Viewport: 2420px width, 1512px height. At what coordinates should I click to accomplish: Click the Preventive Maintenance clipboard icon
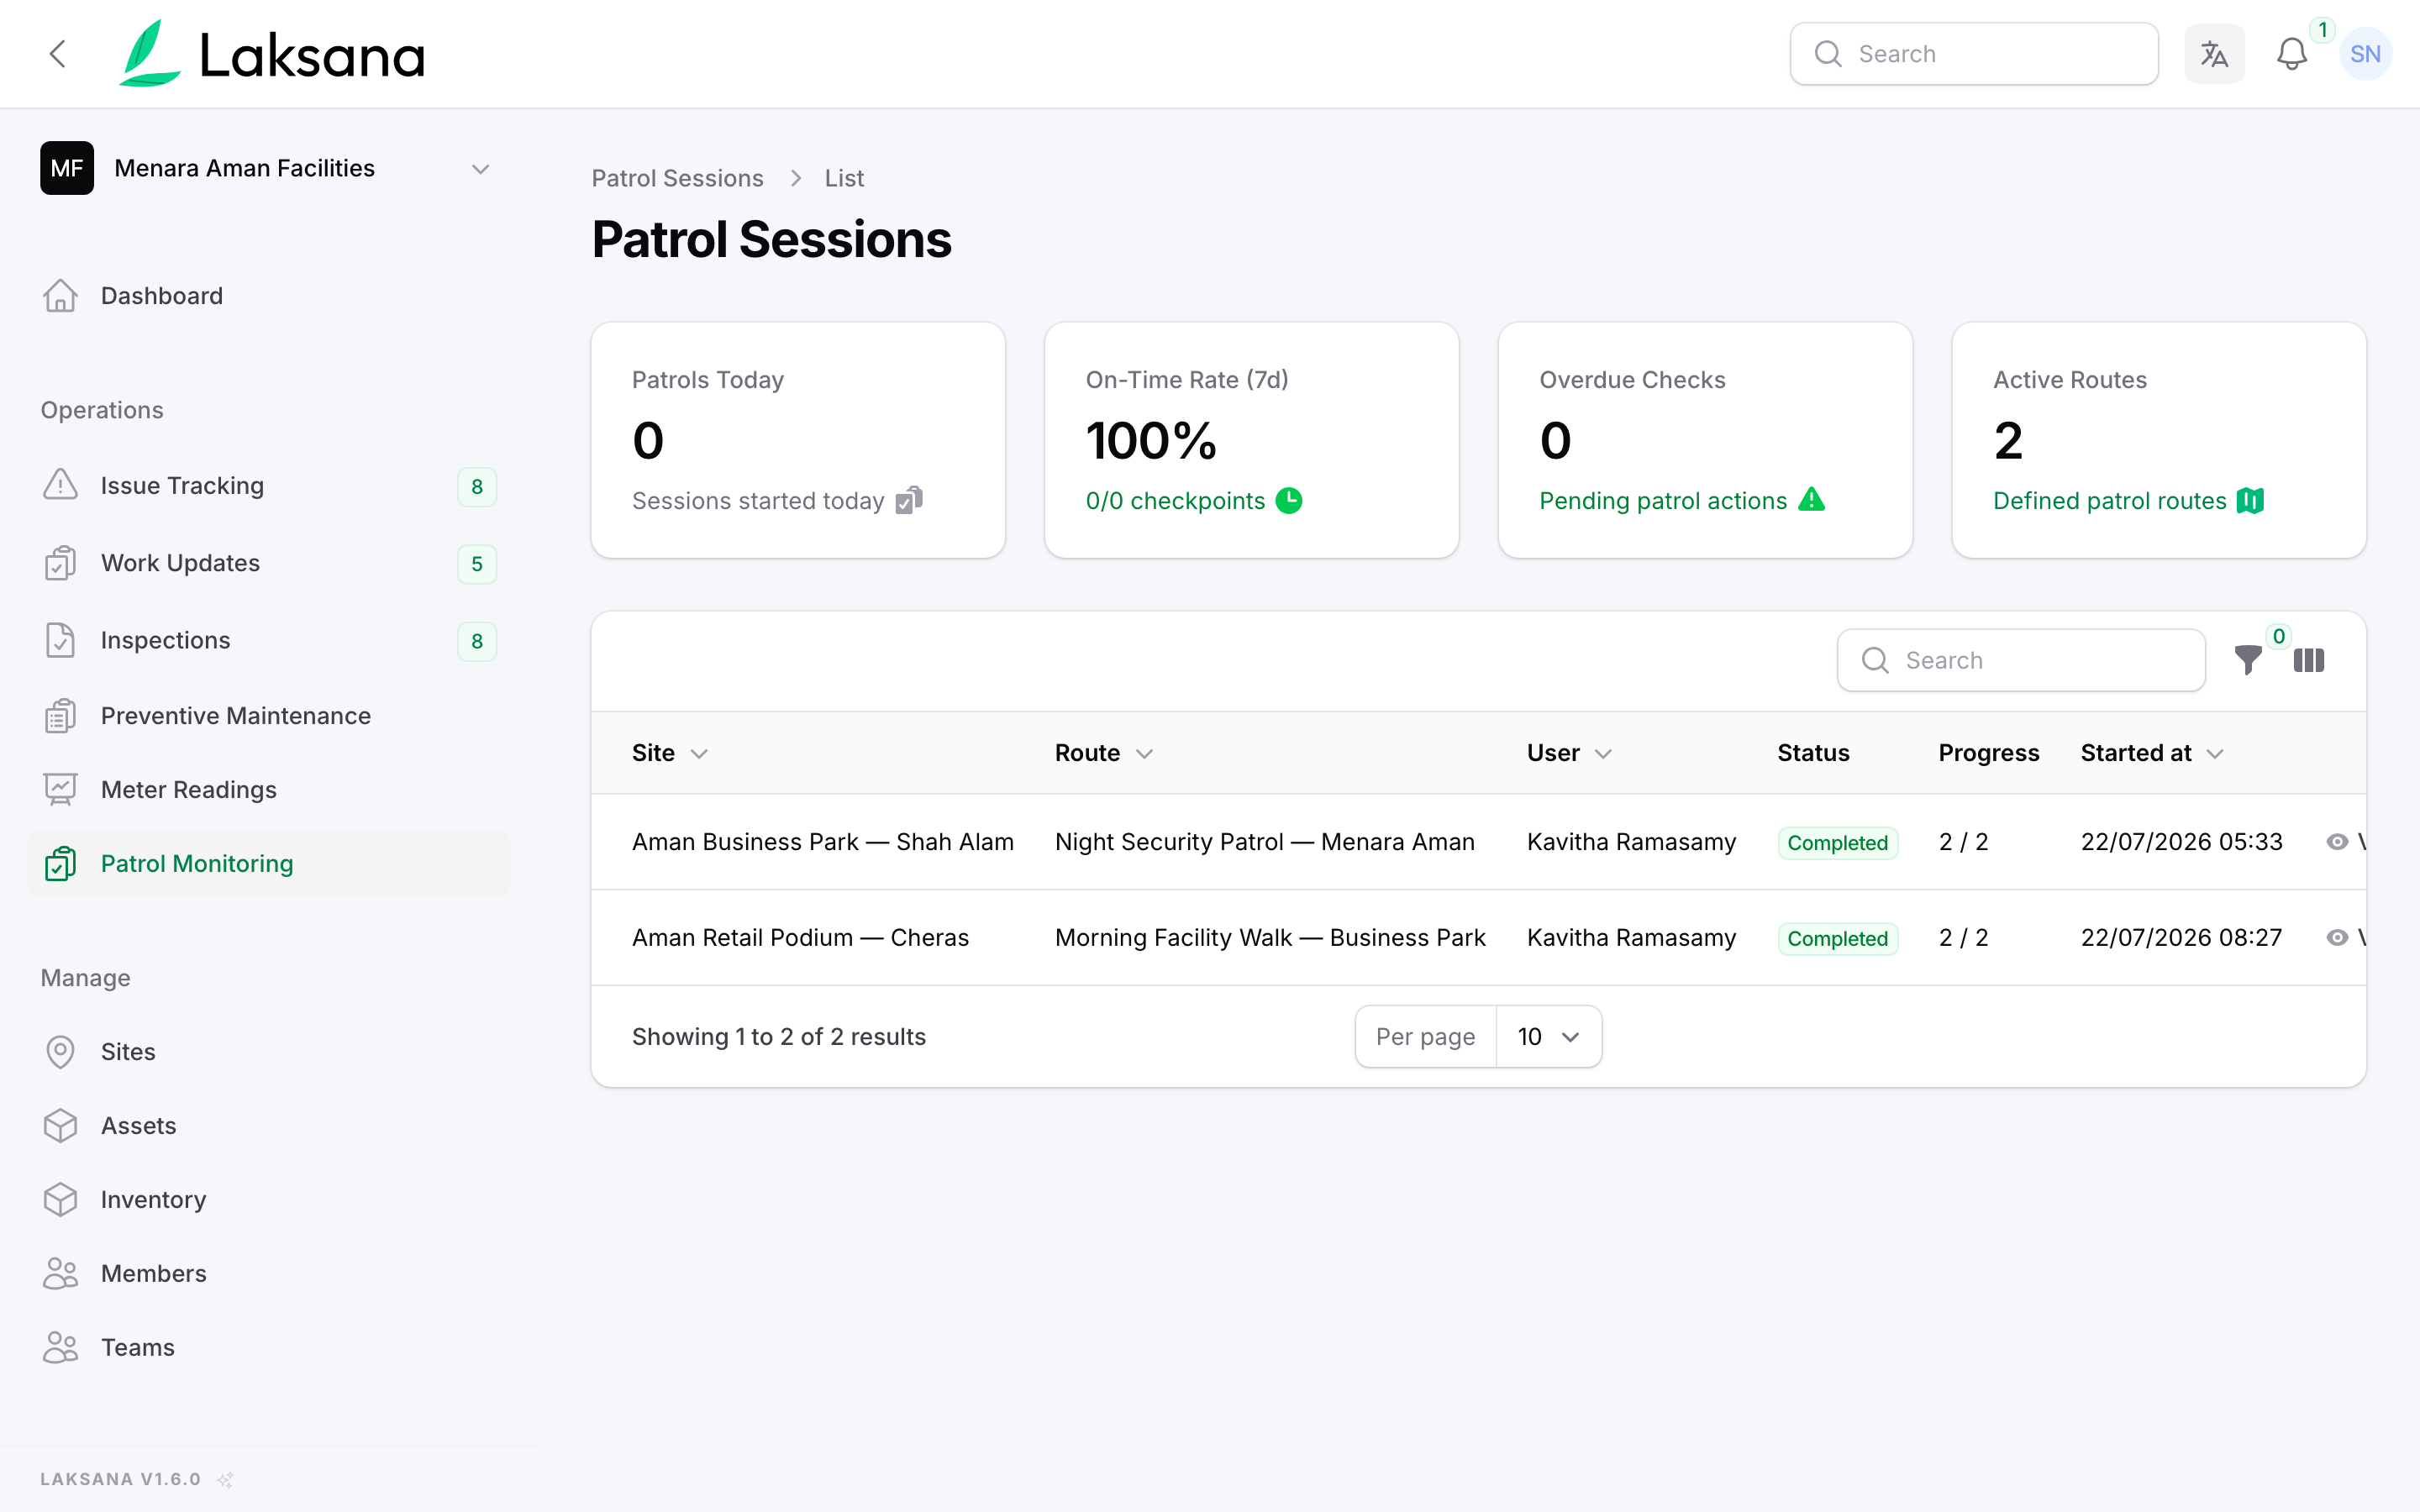(60, 716)
